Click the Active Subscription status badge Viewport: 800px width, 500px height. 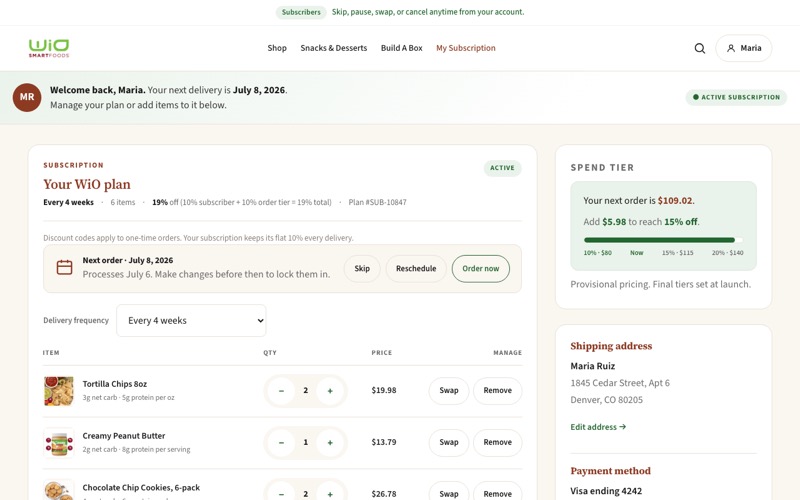coord(736,97)
